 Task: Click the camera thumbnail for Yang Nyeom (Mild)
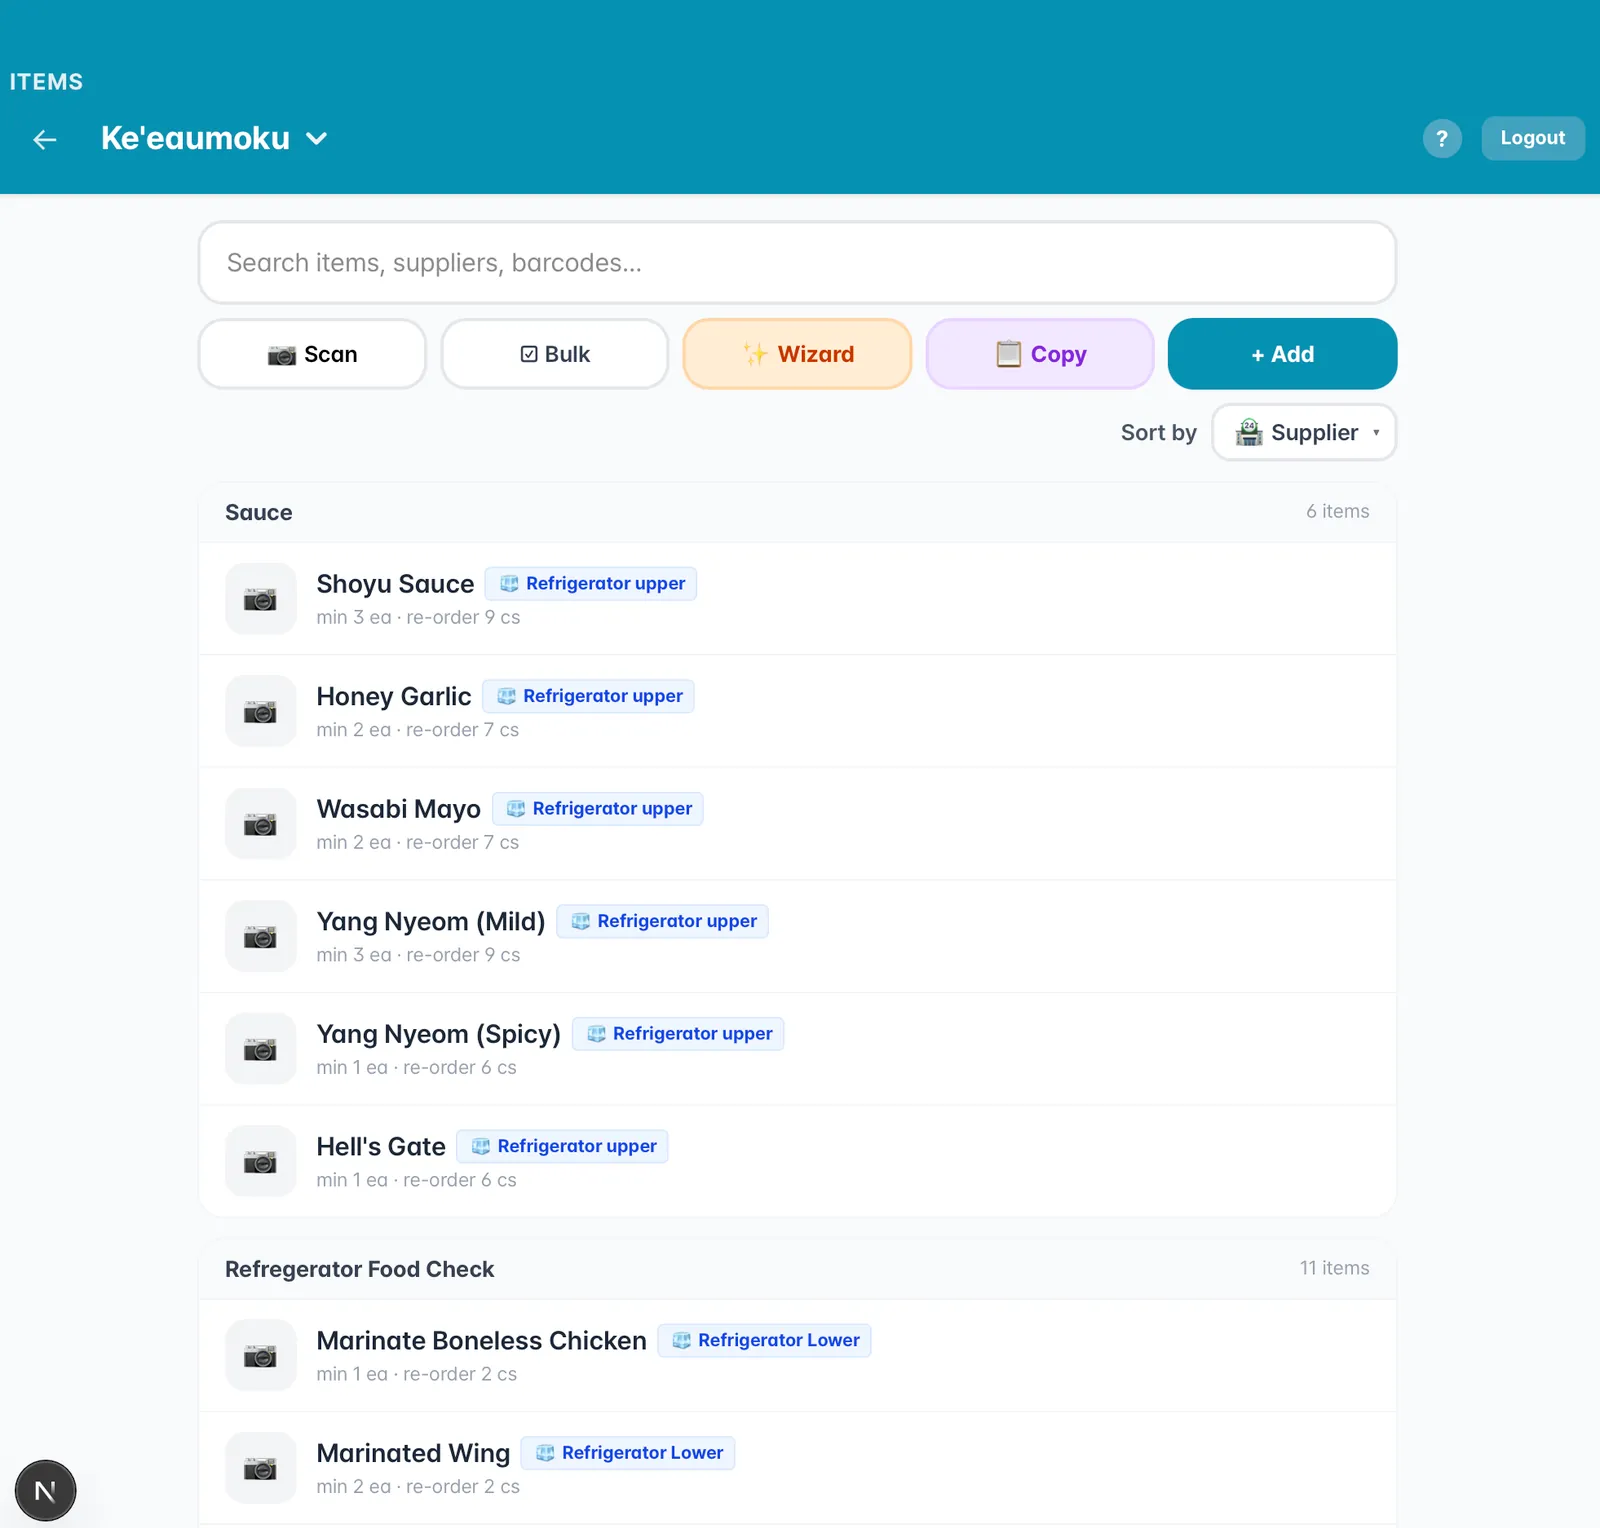261,936
